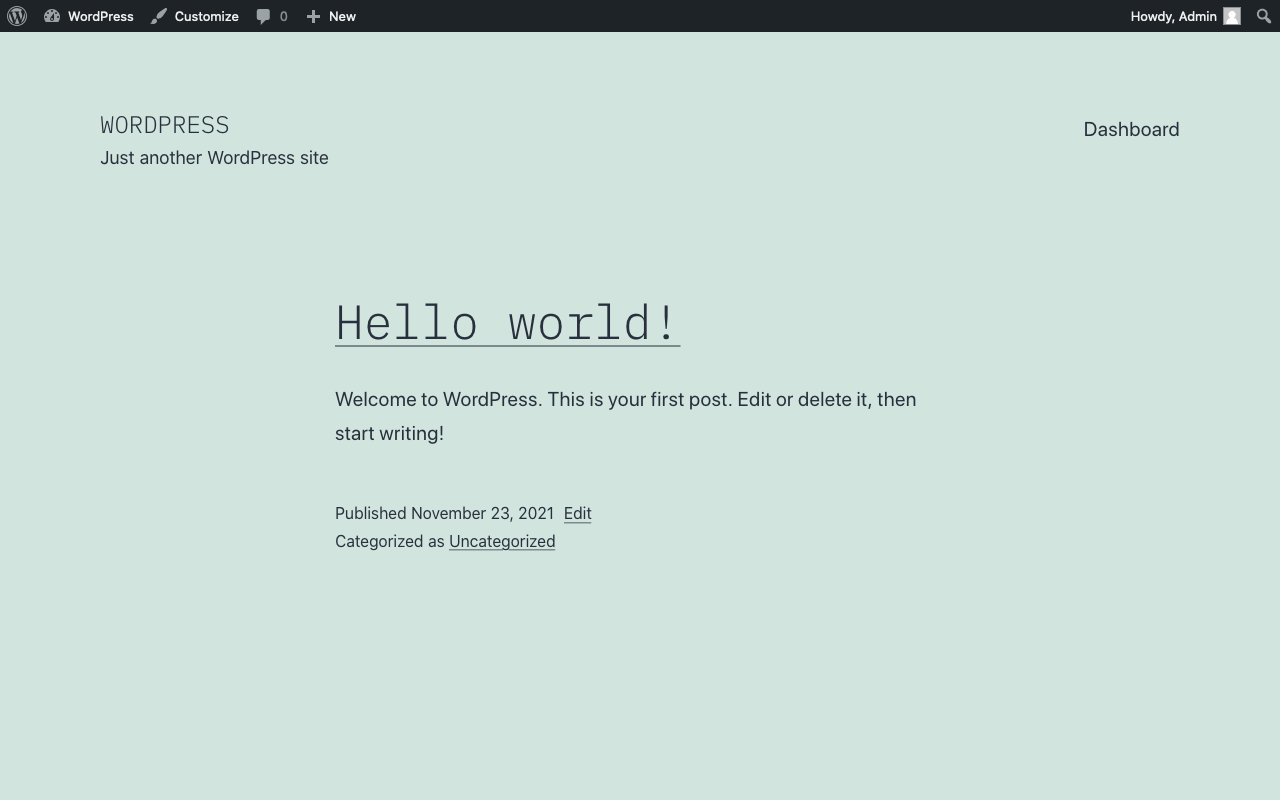Open the WordPress site name menu

tap(88, 16)
